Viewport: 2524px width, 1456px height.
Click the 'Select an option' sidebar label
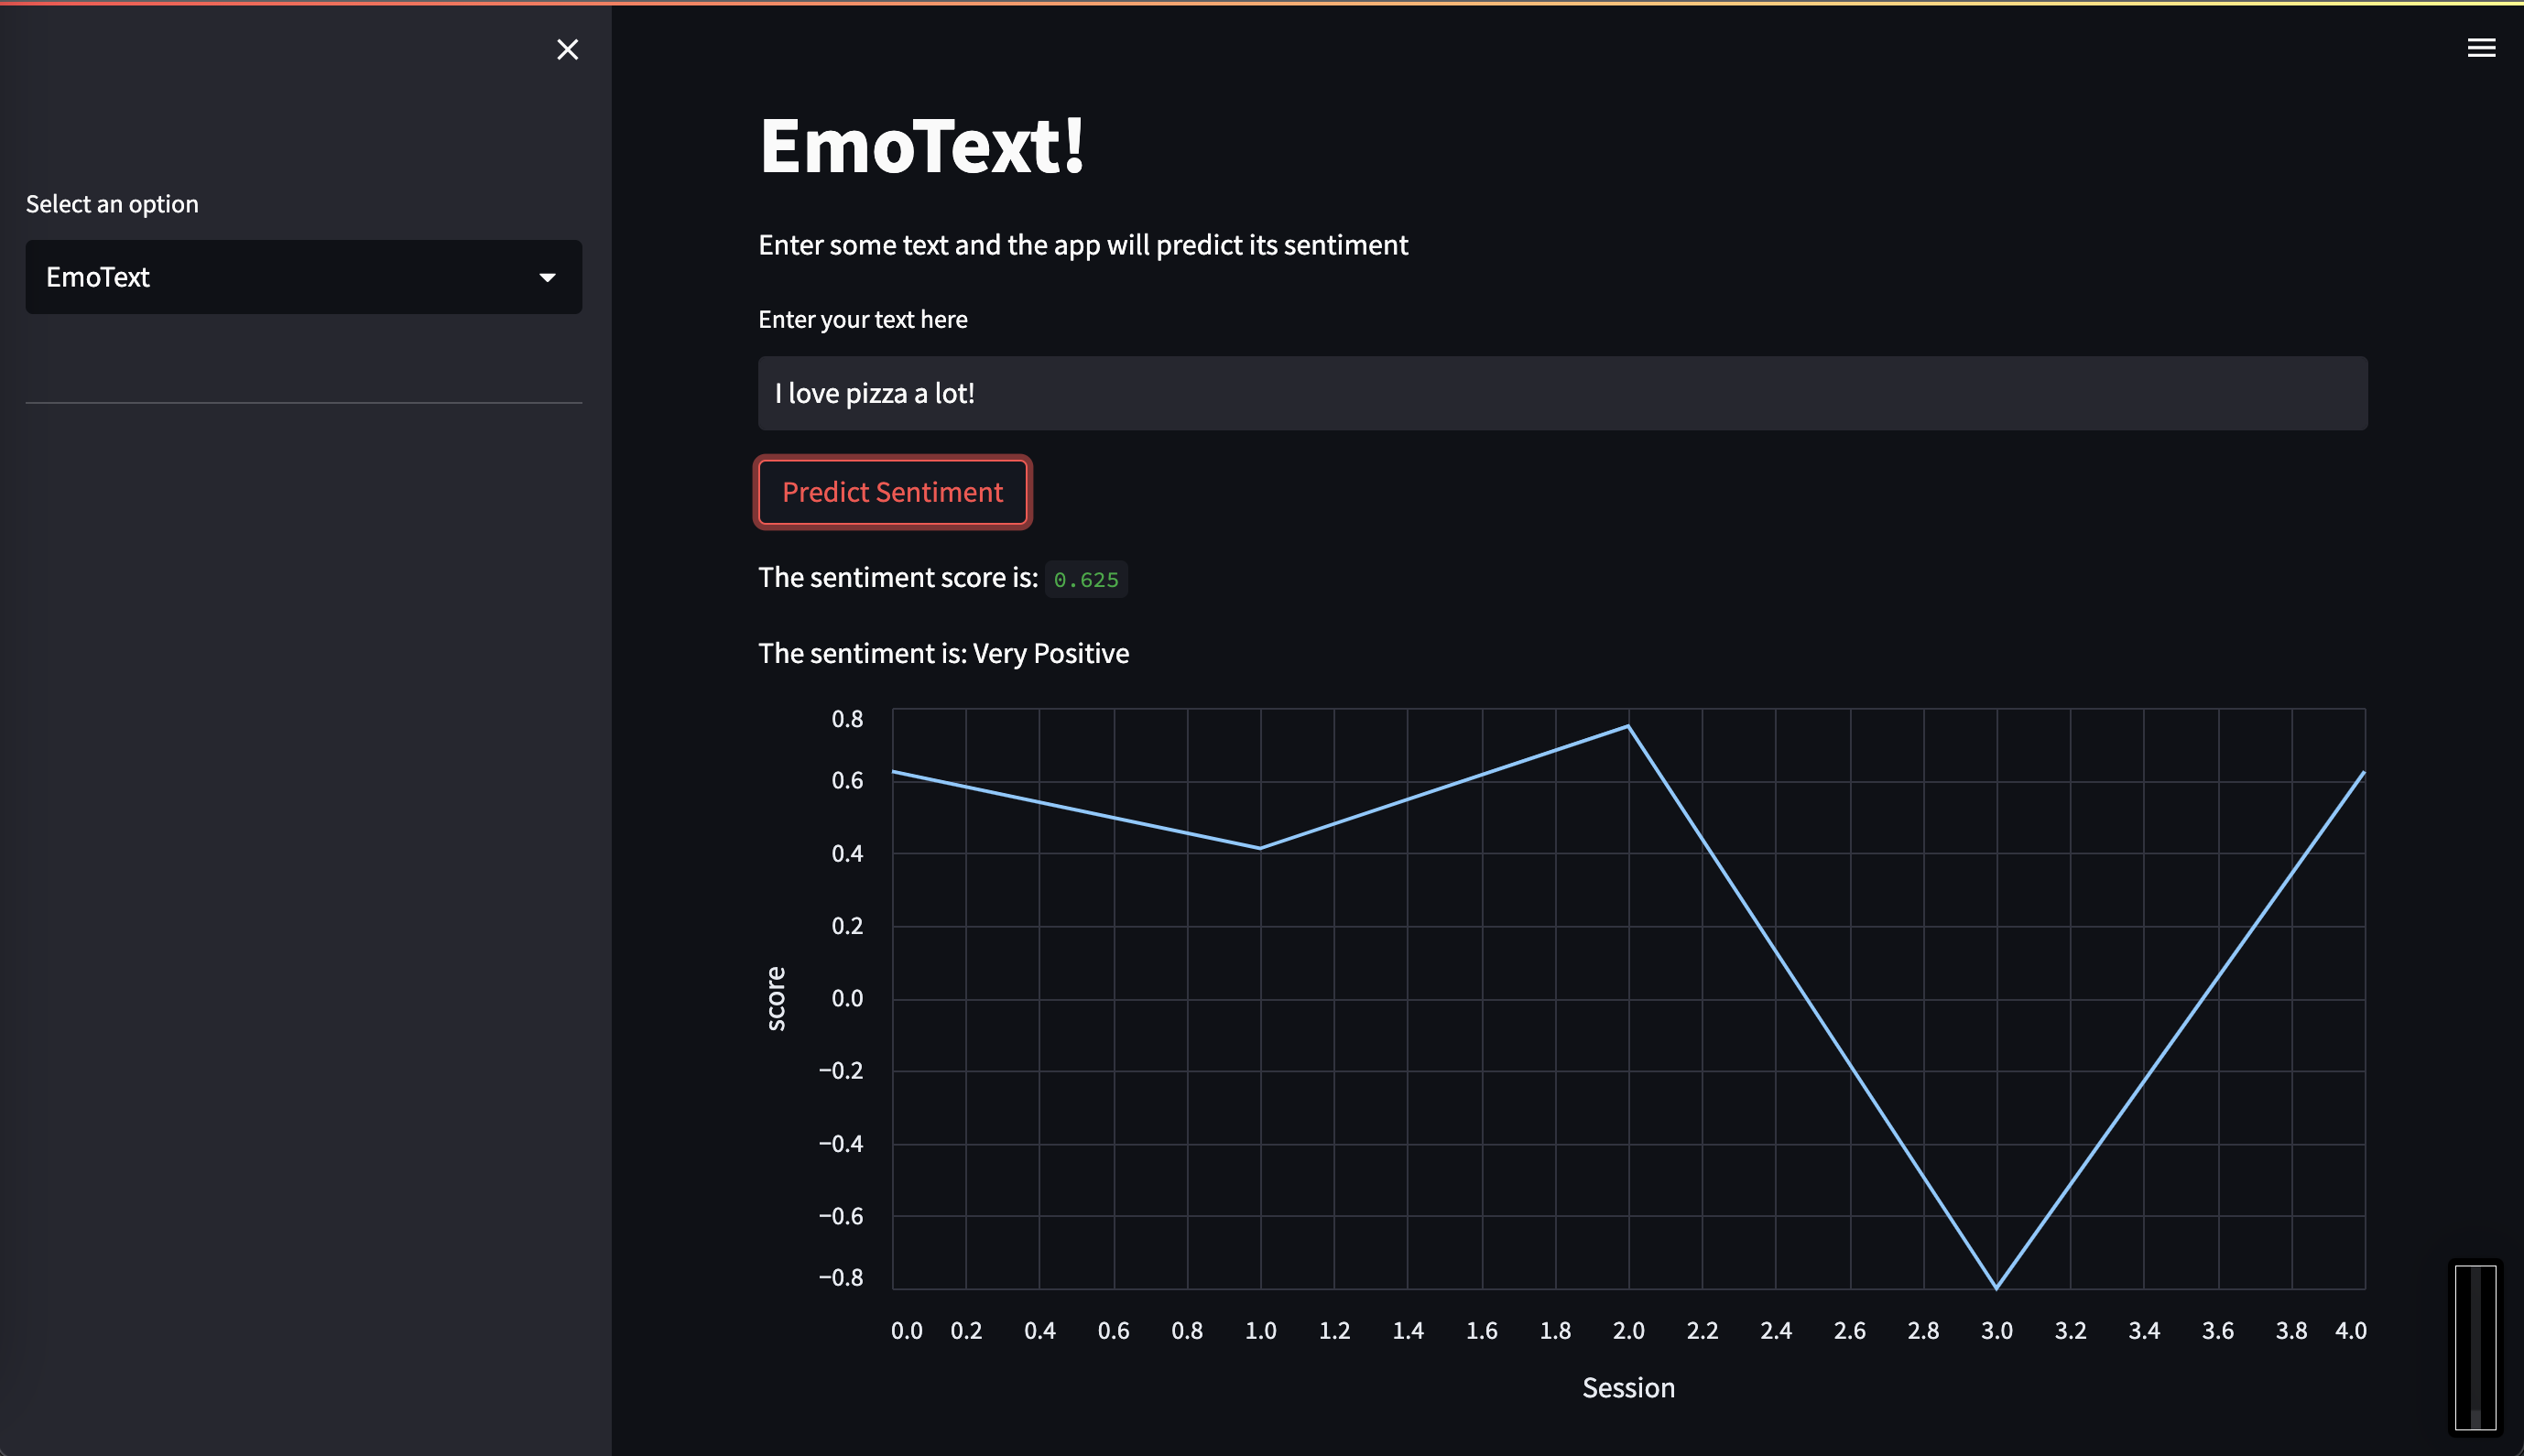[x=112, y=204]
